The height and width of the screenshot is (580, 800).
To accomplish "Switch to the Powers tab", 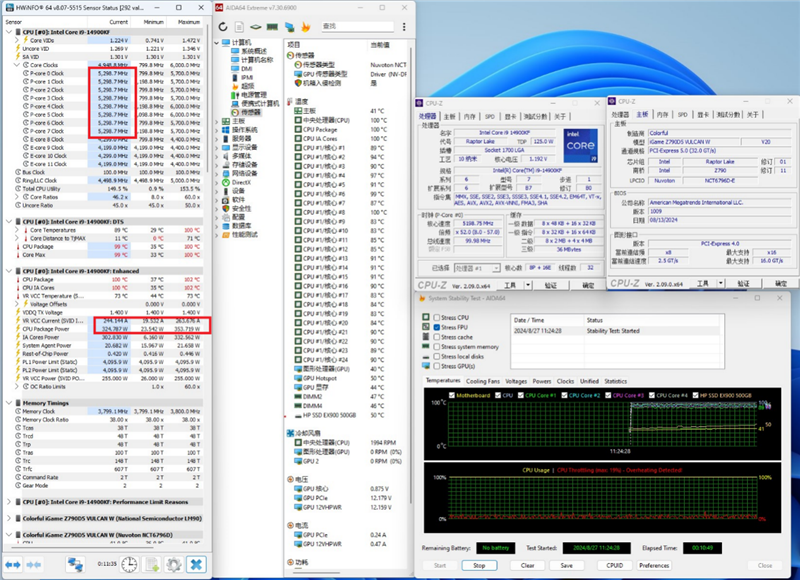I will tap(542, 381).
